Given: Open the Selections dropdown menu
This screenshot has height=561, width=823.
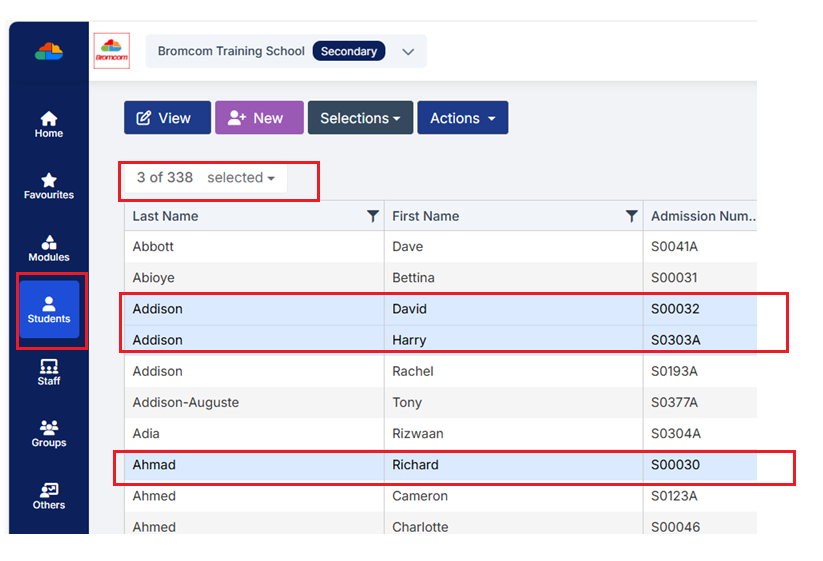Looking at the screenshot, I should click(x=360, y=118).
